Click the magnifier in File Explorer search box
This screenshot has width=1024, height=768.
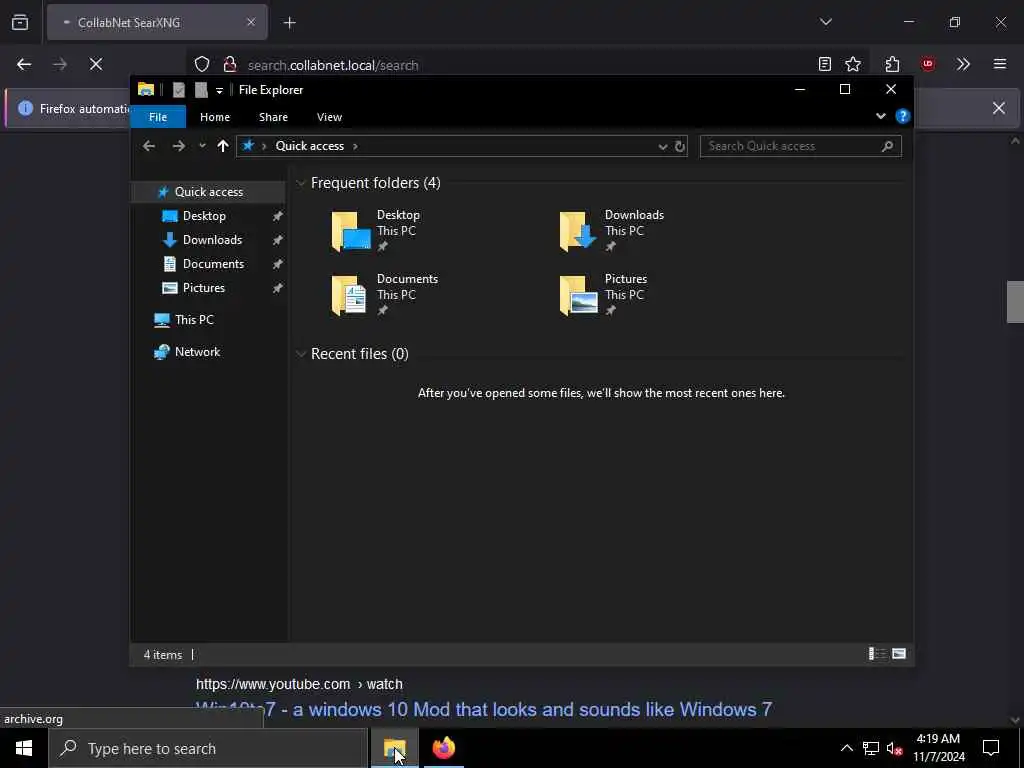click(887, 146)
